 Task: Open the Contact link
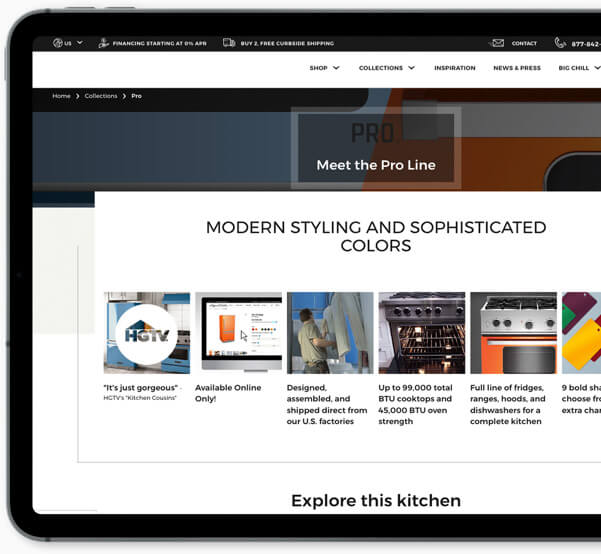pyautogui.click(x=524, y=43)
